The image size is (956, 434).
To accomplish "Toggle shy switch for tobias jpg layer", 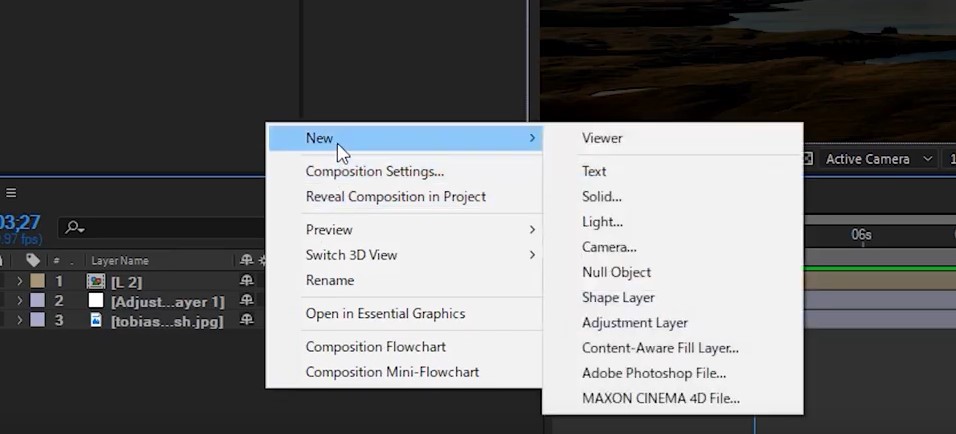I will (246, 320).
